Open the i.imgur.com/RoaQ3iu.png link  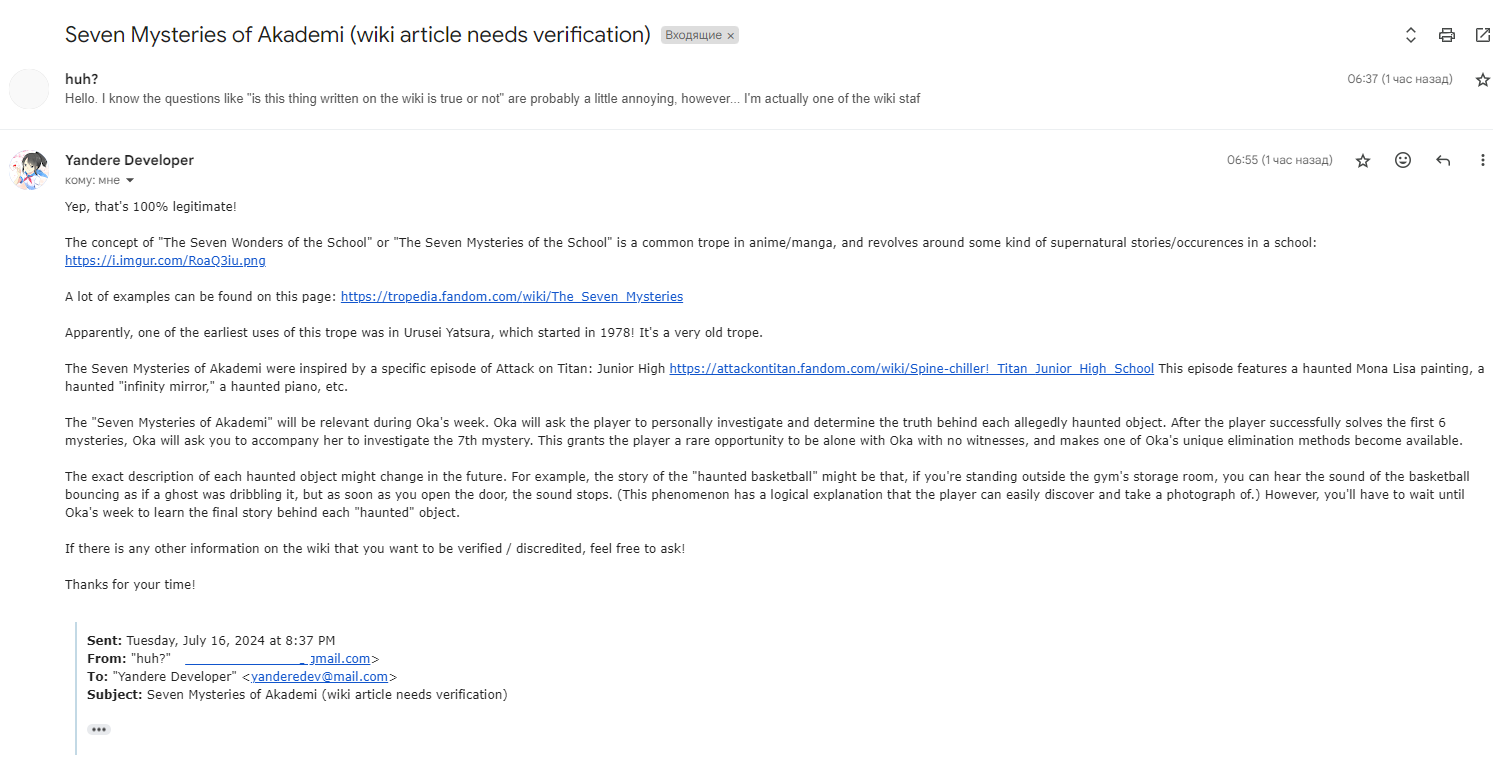click(165, 261)
